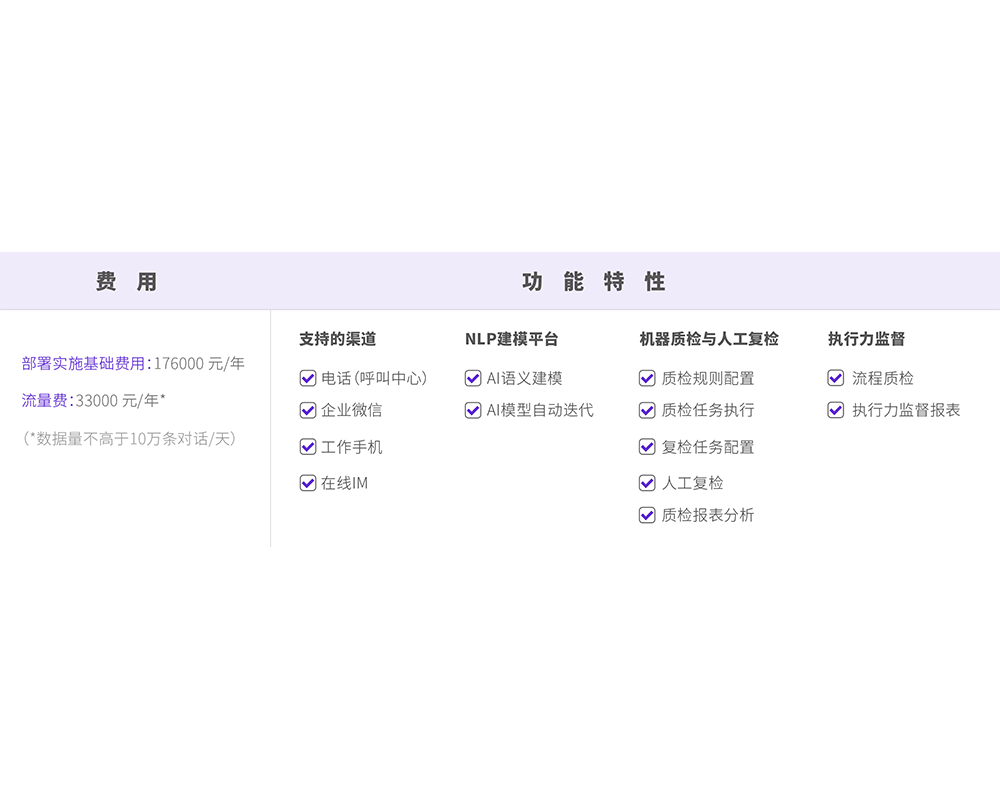Image resolution: width=1000 pixels, height=800 pixels.
Task: Click the 流量费 label
Action: click(44, 397)
